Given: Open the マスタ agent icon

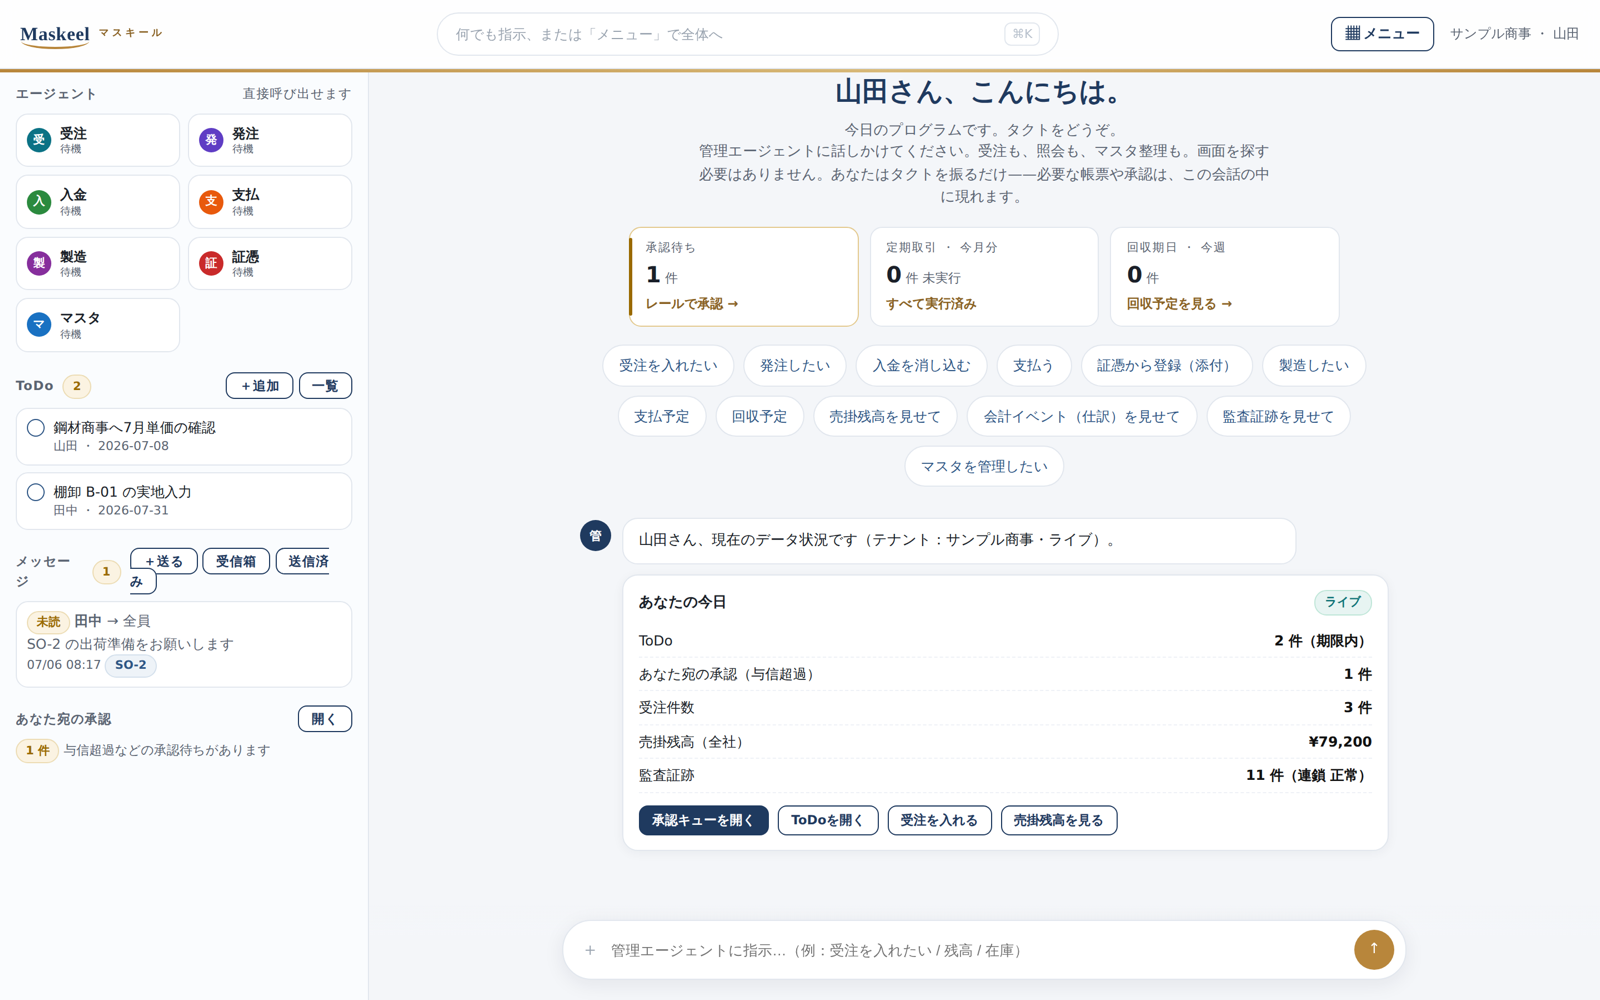Looking at the screenshot, I should point(39,325).
